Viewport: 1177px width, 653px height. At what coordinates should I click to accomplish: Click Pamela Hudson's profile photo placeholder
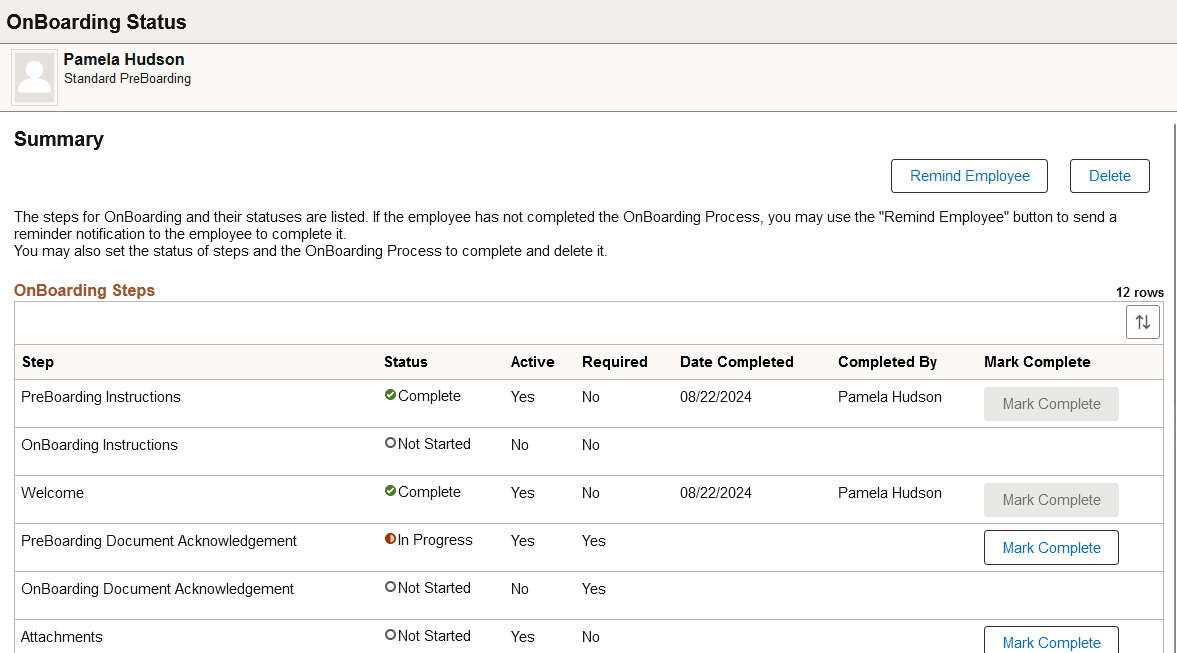coord(35,78)
